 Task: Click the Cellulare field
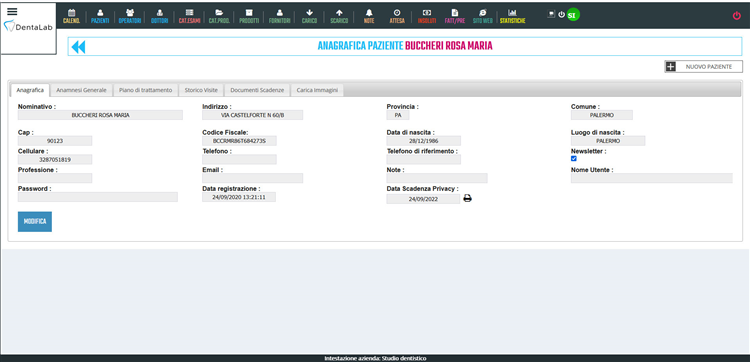(x=55, y=160)
